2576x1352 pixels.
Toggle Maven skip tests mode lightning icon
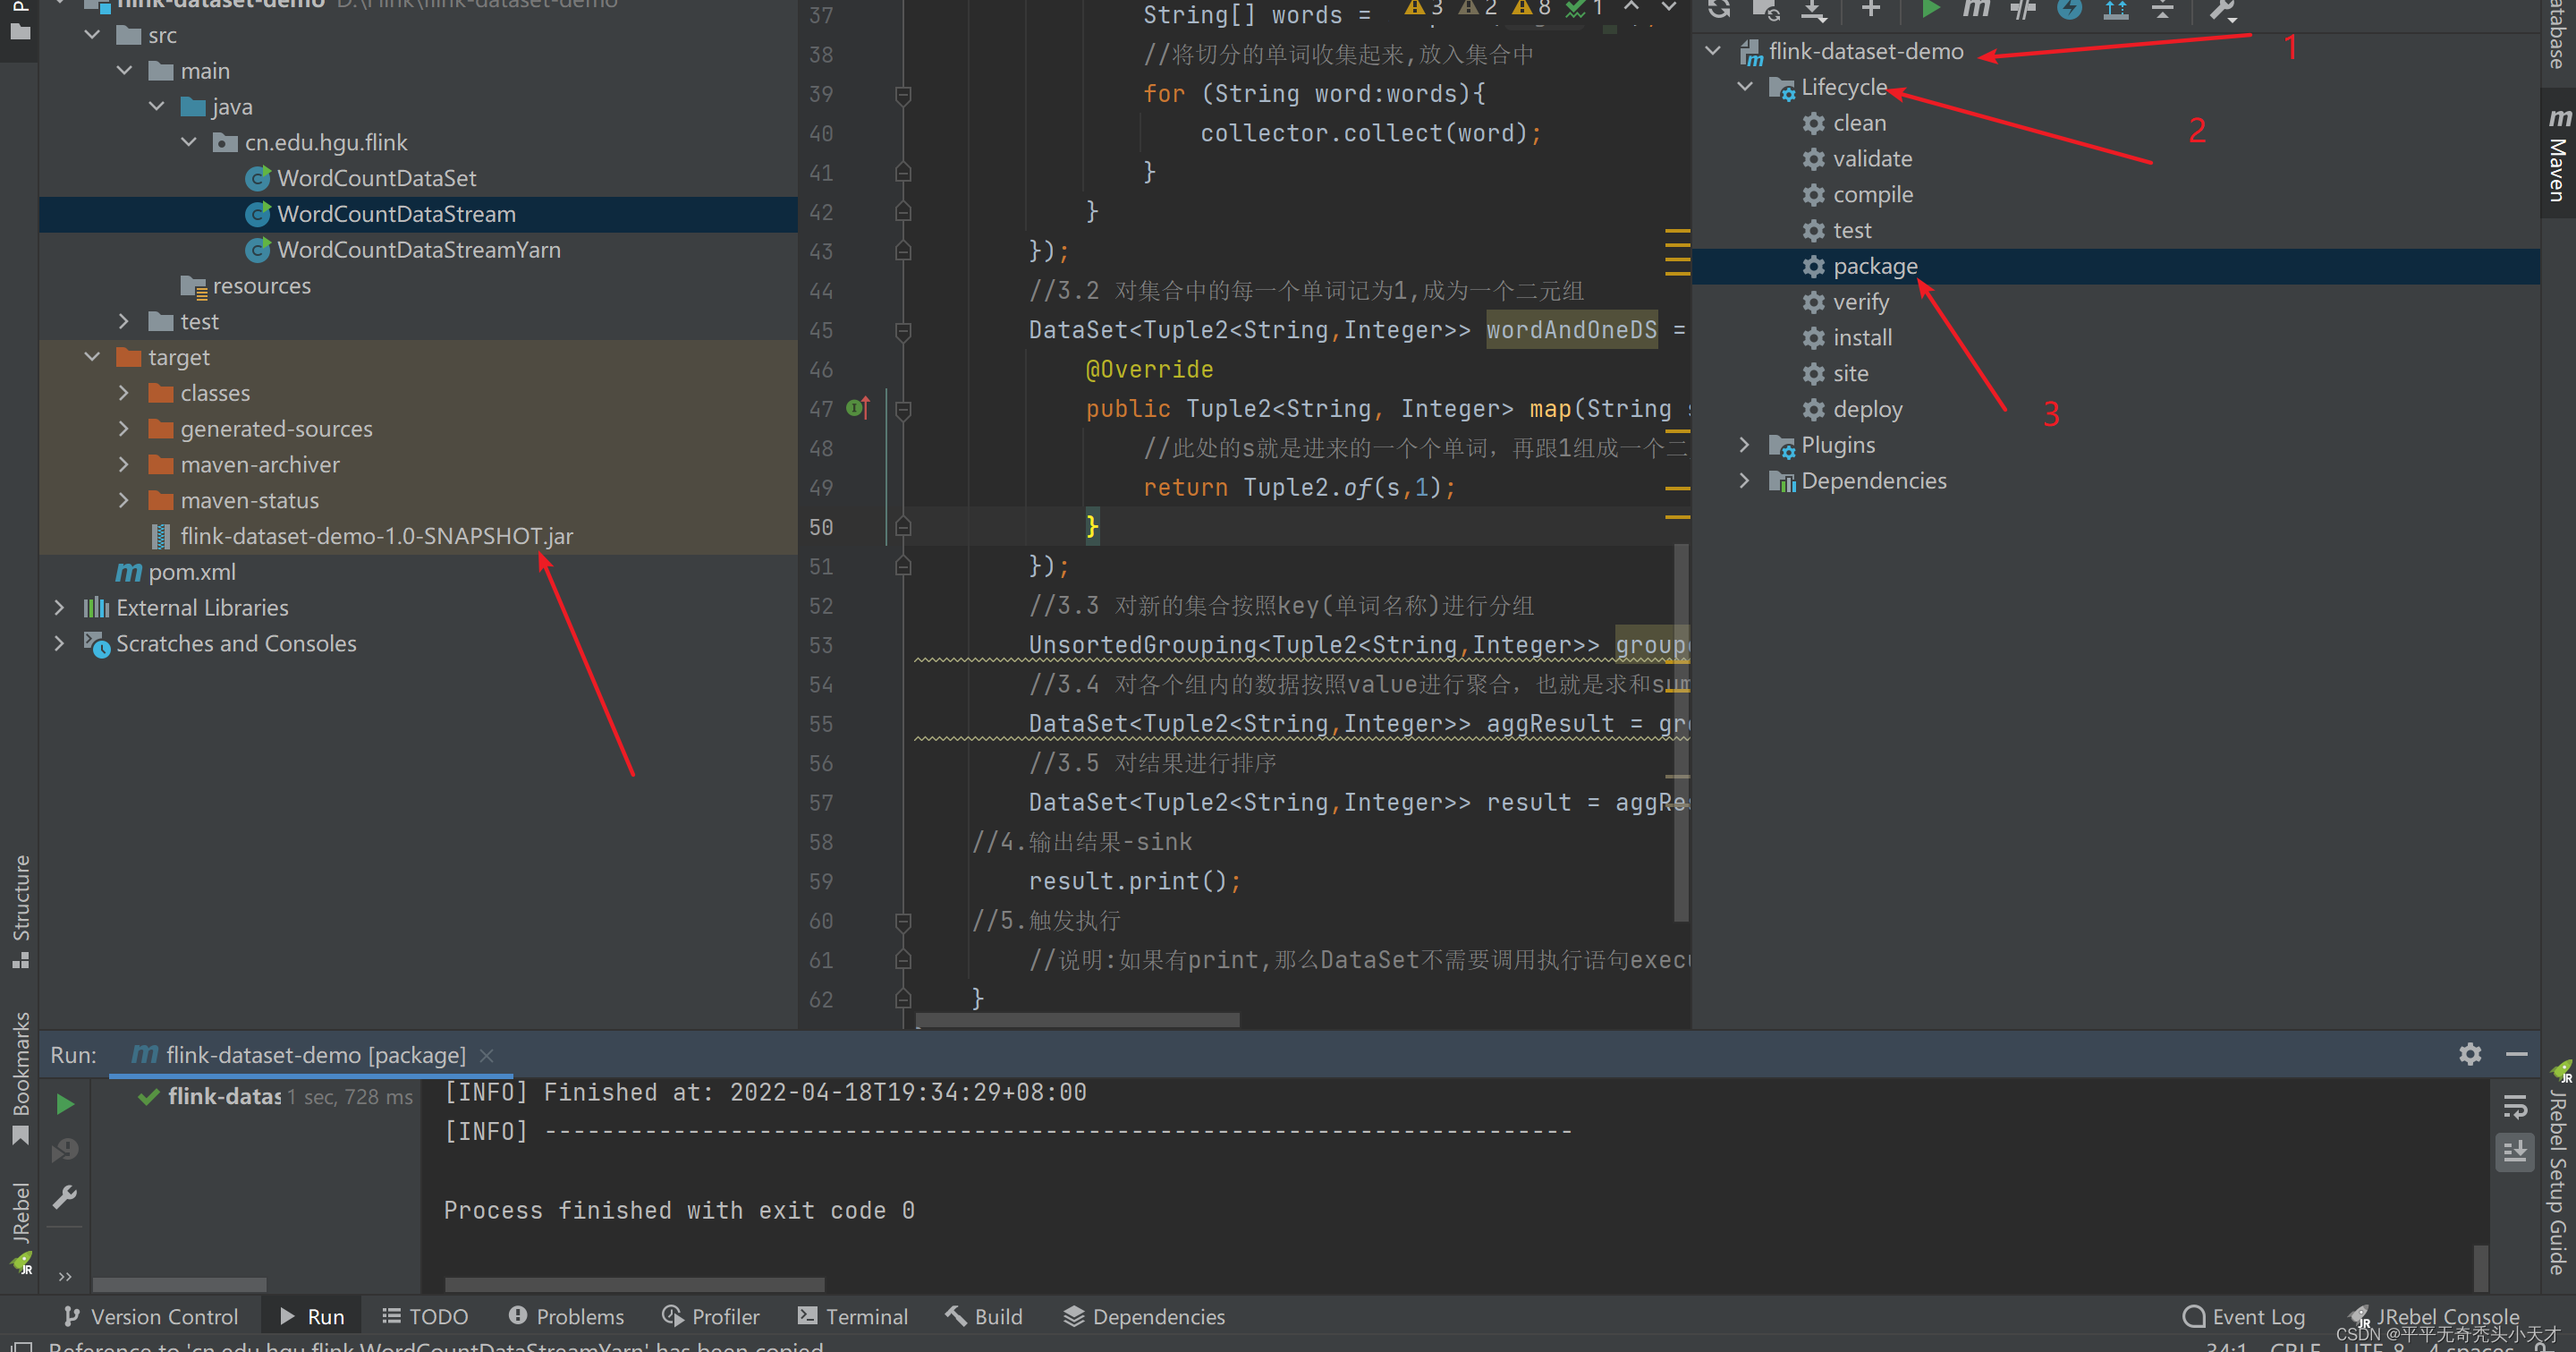tap(2069, 9)
